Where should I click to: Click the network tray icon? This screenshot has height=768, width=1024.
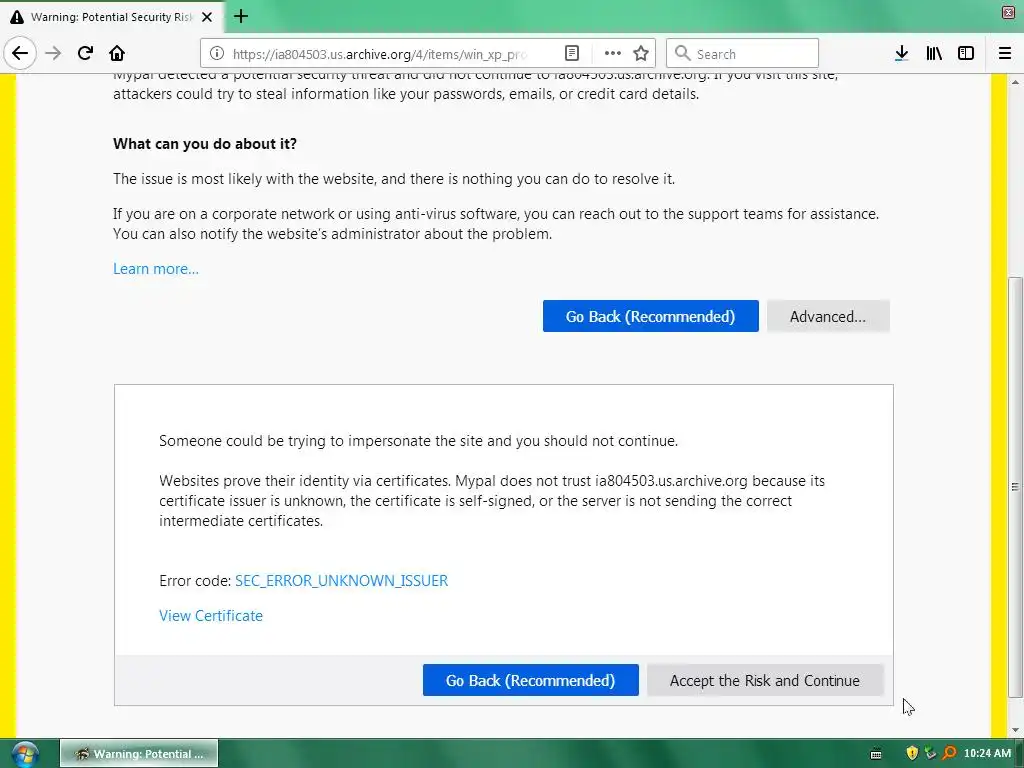coord(930,753)
